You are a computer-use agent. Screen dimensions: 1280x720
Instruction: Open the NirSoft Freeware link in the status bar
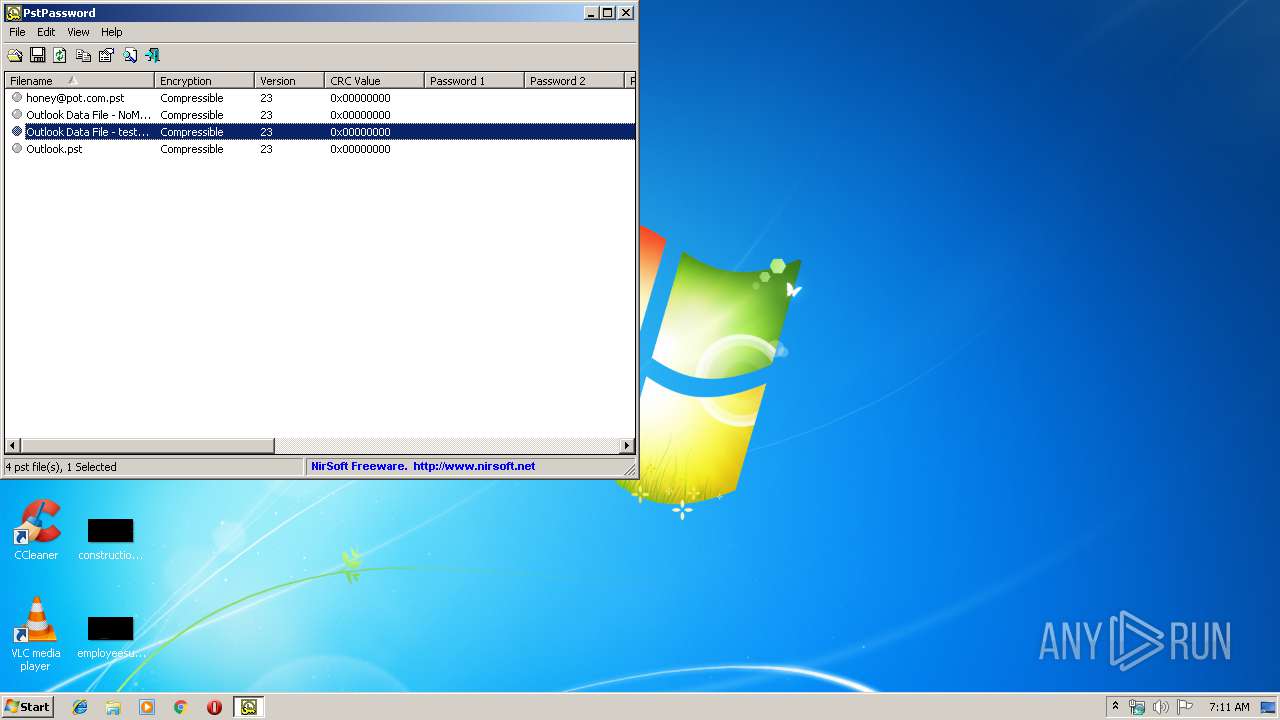point(423,466)
